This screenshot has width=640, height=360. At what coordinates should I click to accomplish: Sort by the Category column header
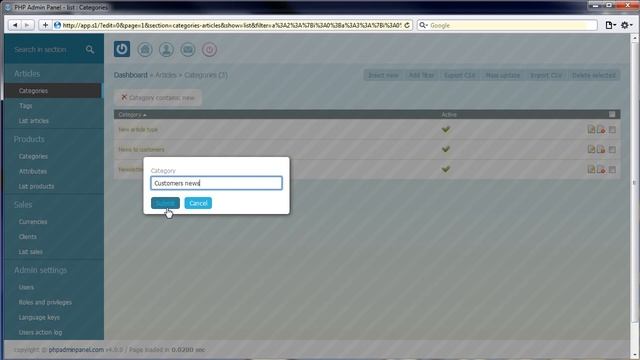[x=132, y=115]
